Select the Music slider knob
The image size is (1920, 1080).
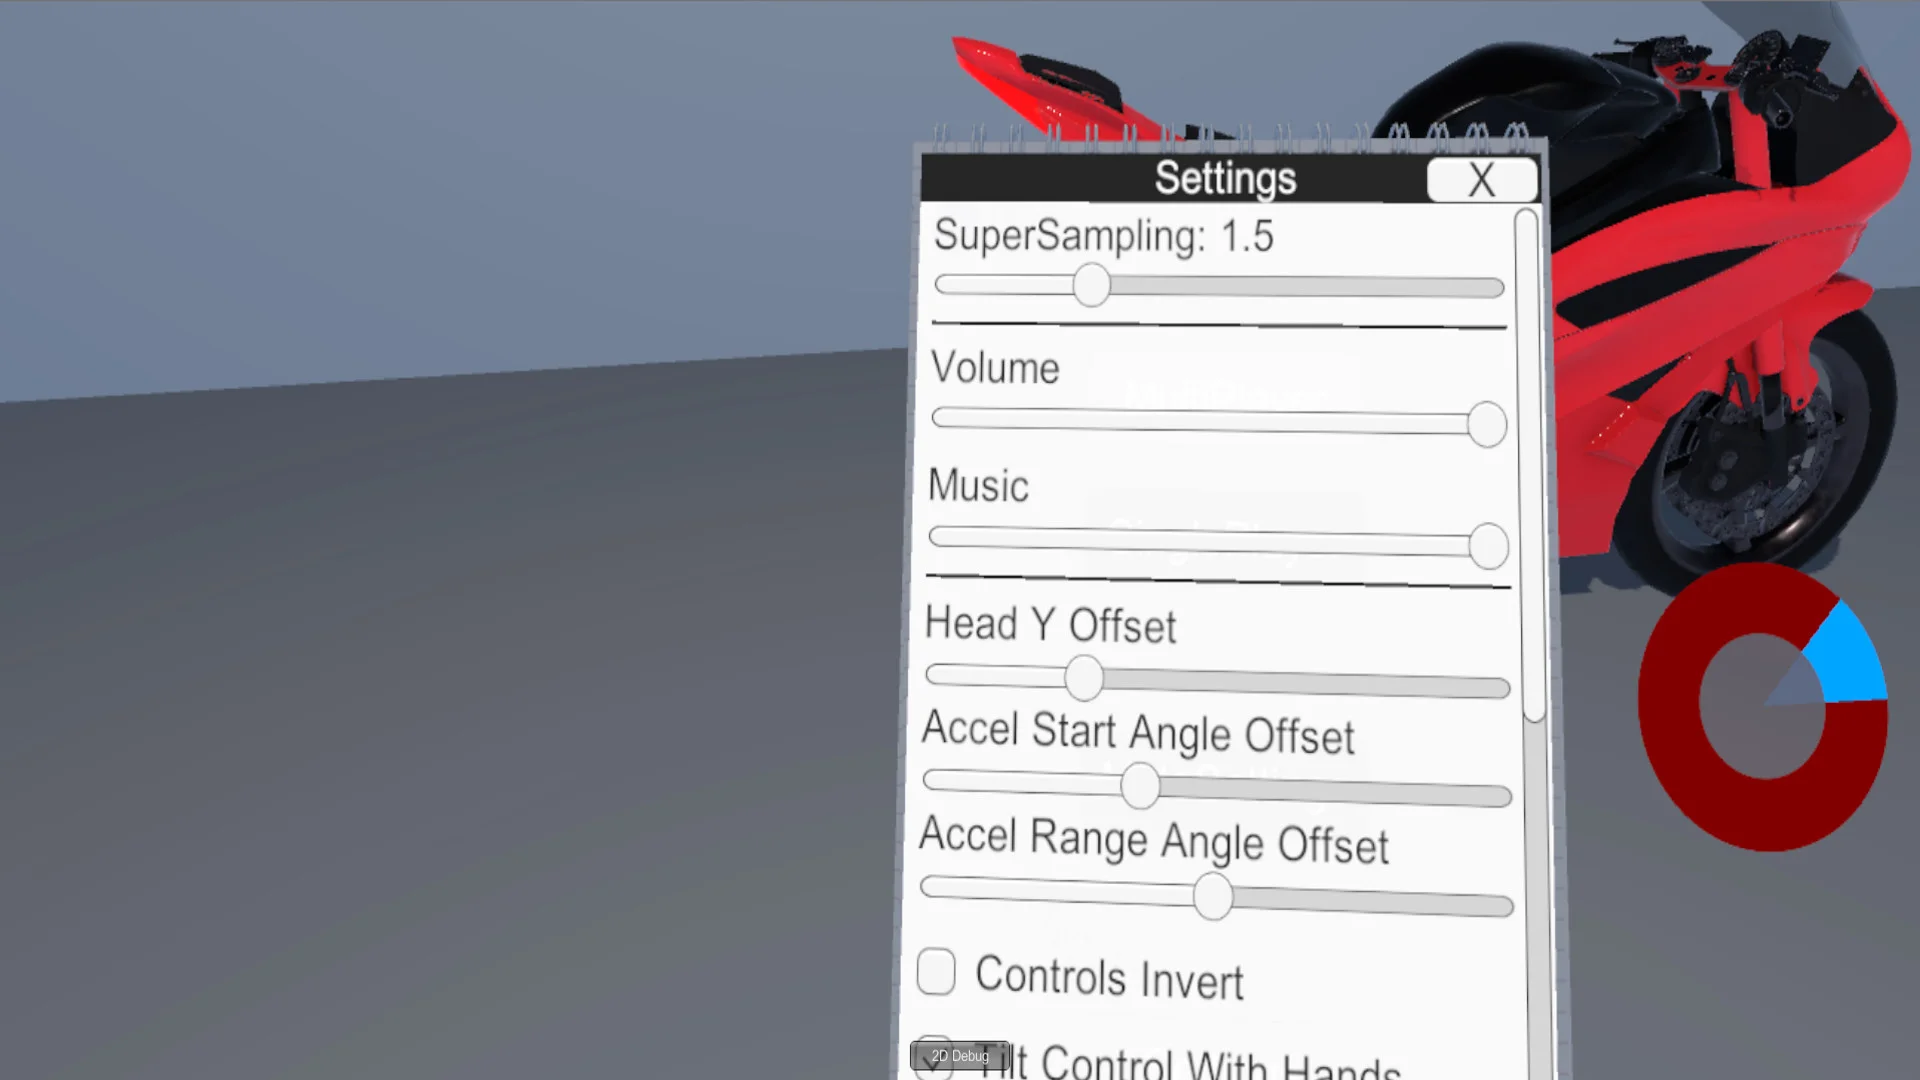point(1489,546)
